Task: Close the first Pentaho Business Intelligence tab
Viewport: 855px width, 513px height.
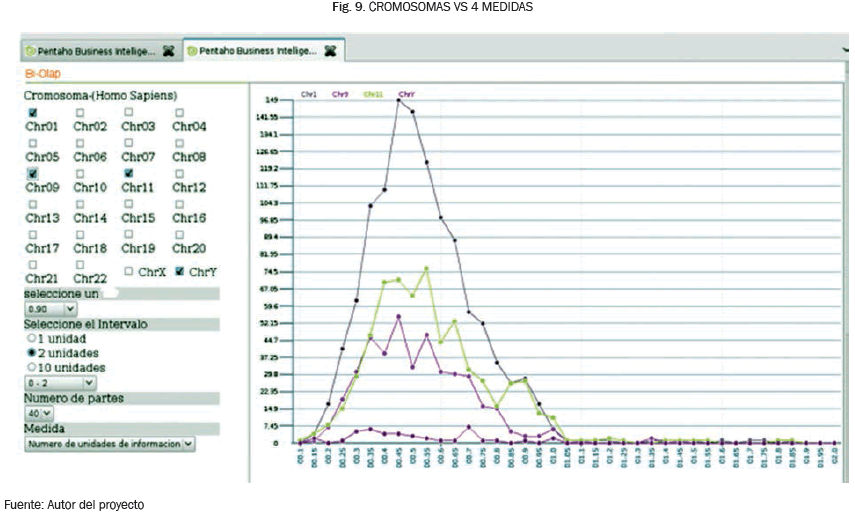Action: point(168,49)
